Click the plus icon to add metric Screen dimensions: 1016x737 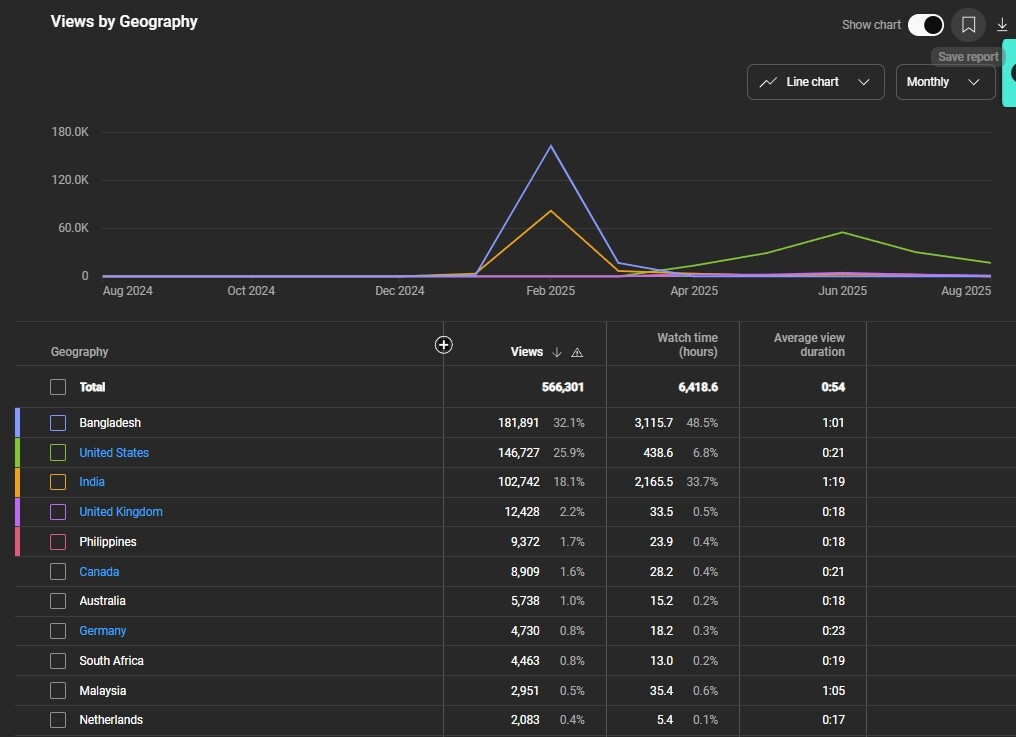point(444,345)
